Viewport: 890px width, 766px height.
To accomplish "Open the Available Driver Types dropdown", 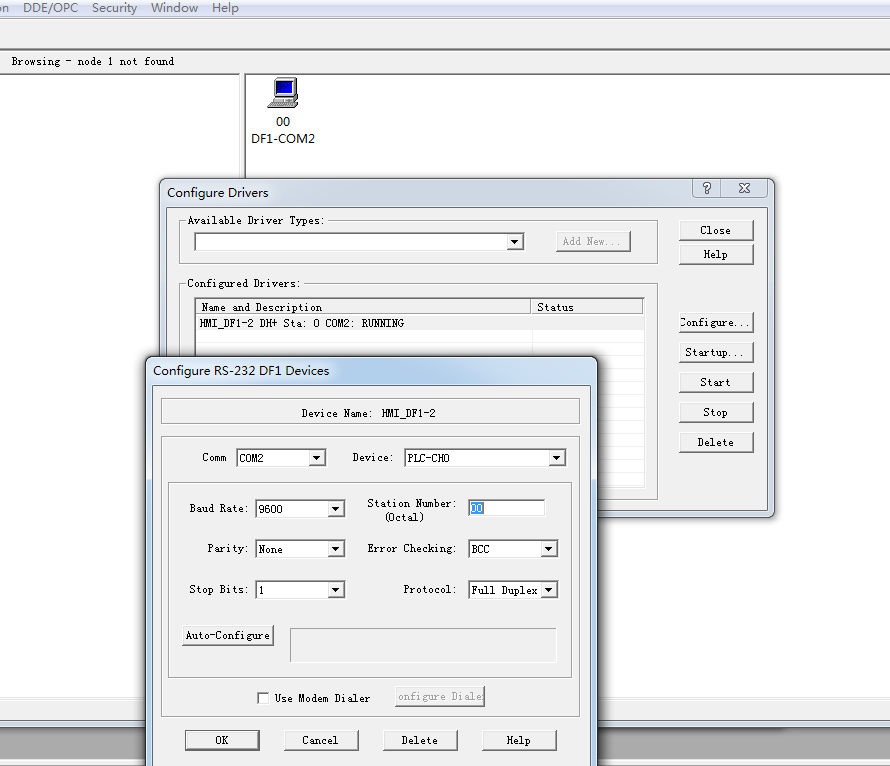I will click(515, 242).
